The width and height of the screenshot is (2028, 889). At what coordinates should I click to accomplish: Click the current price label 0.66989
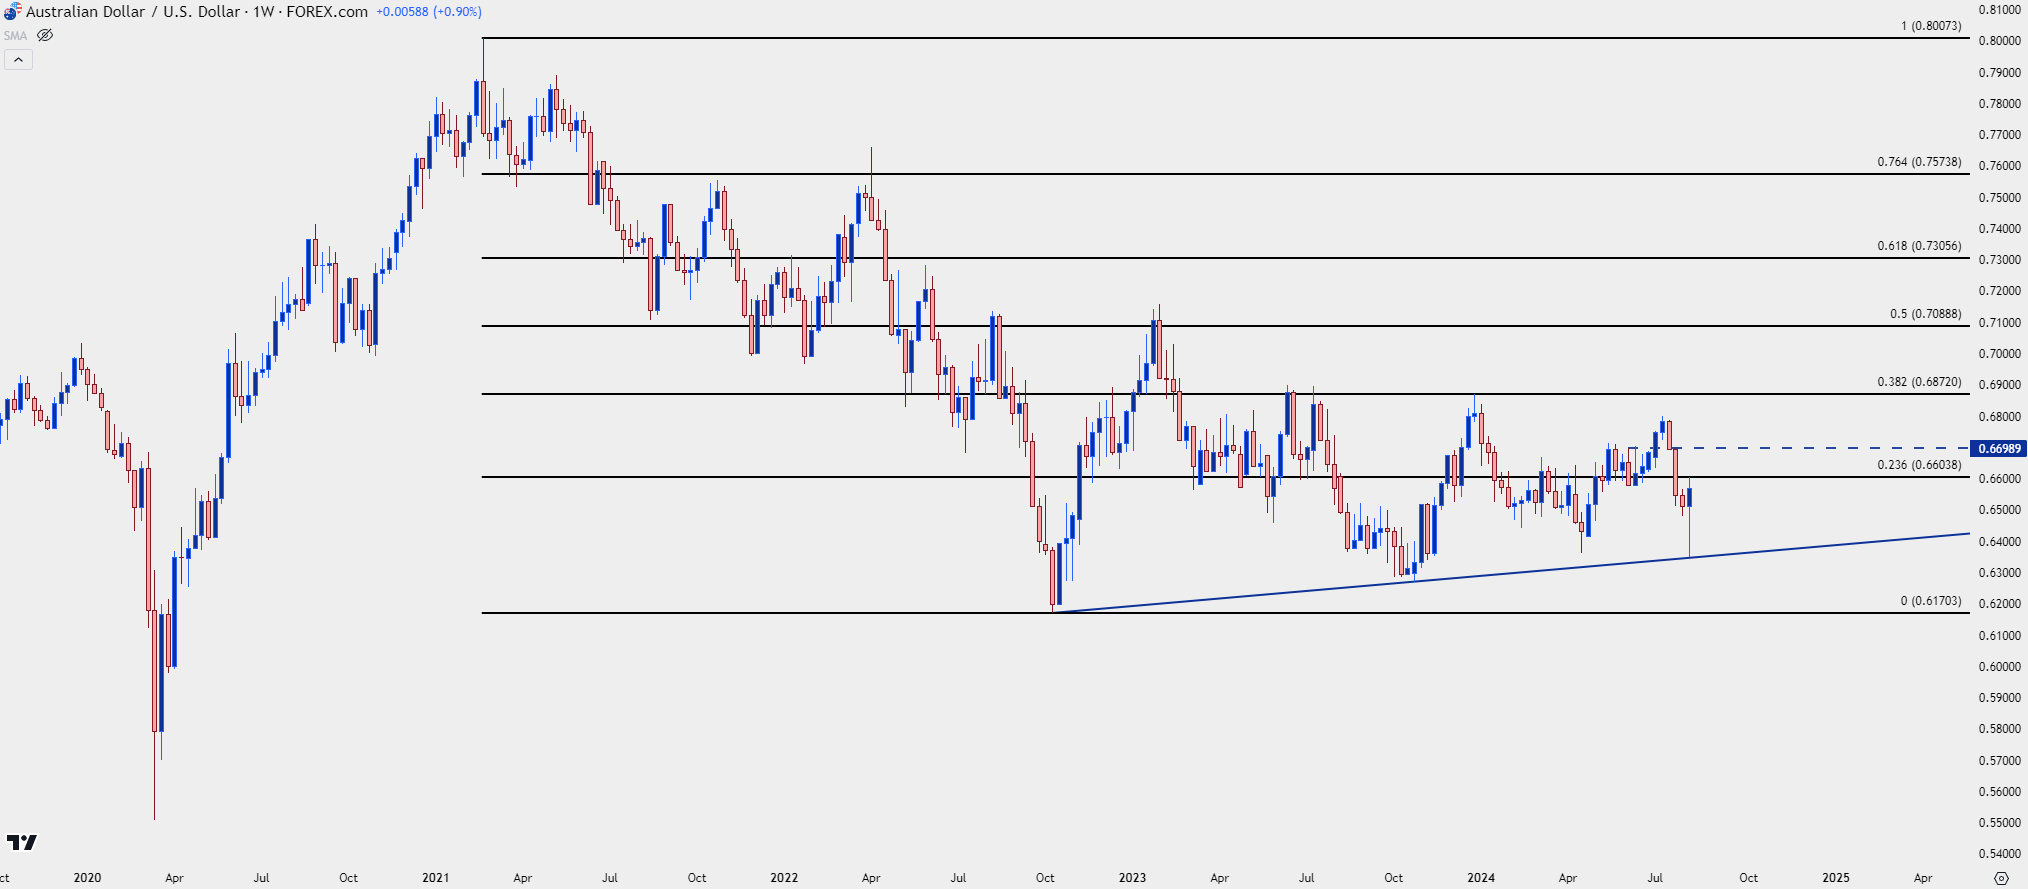click(x=1999, y=448)
